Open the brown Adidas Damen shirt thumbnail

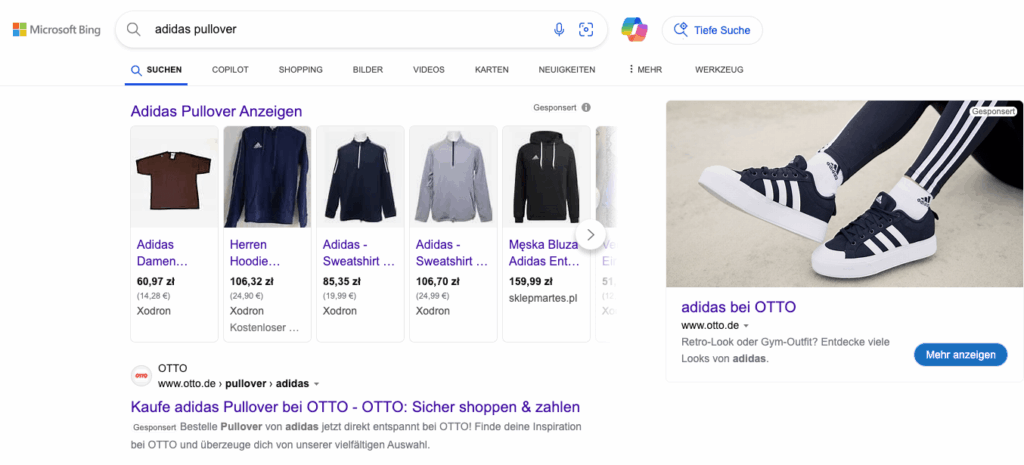pos(174,176)
